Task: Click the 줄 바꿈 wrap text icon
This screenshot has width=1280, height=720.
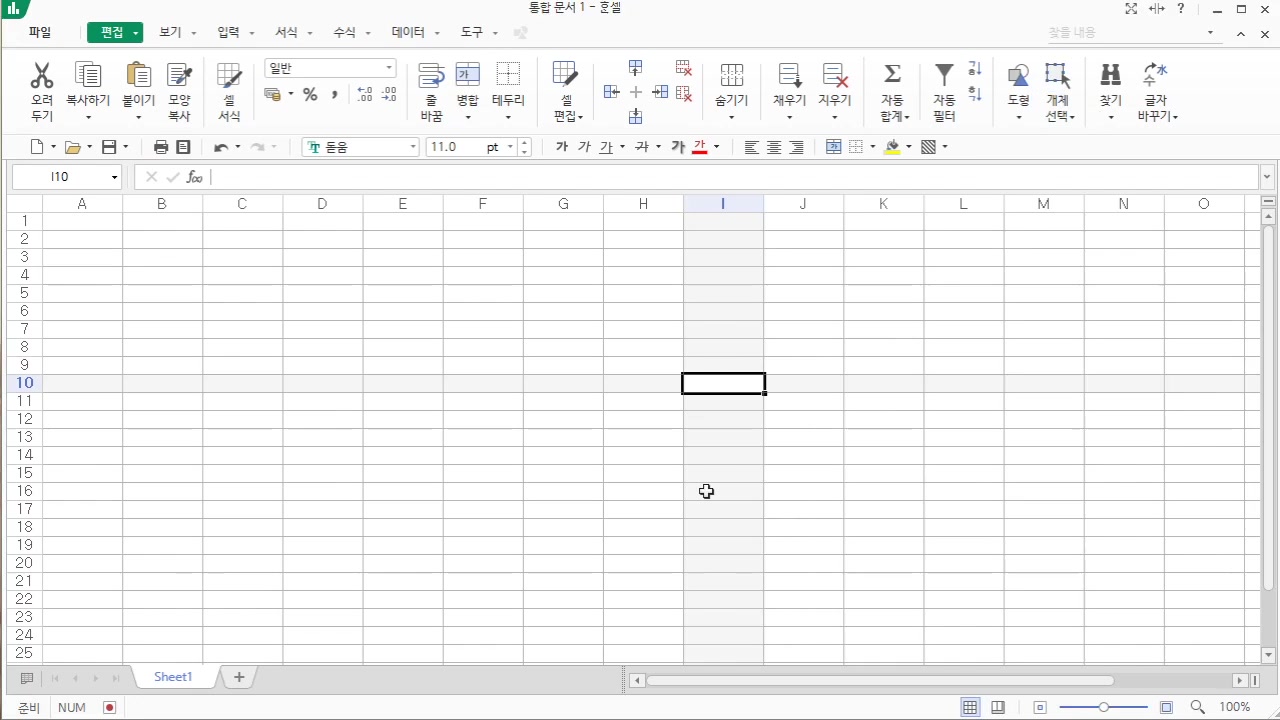Action: pyautogui.click(x=431, y=76)
